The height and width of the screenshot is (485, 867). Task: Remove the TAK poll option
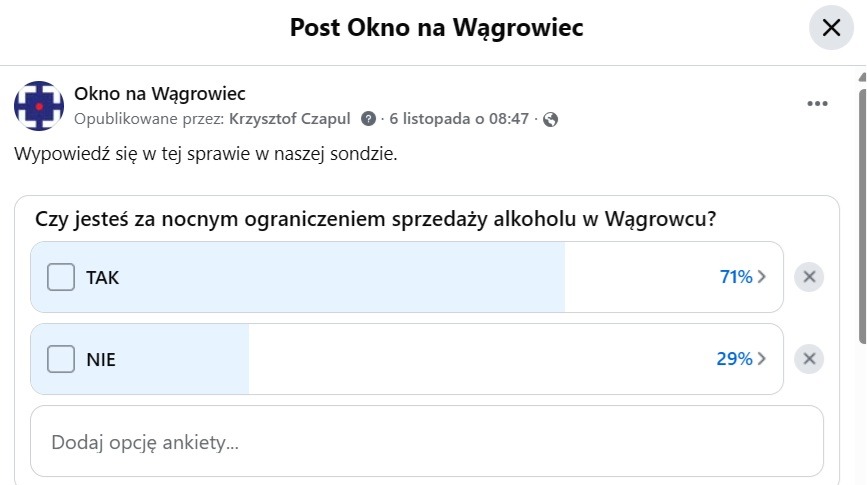(x=809, y=277)
